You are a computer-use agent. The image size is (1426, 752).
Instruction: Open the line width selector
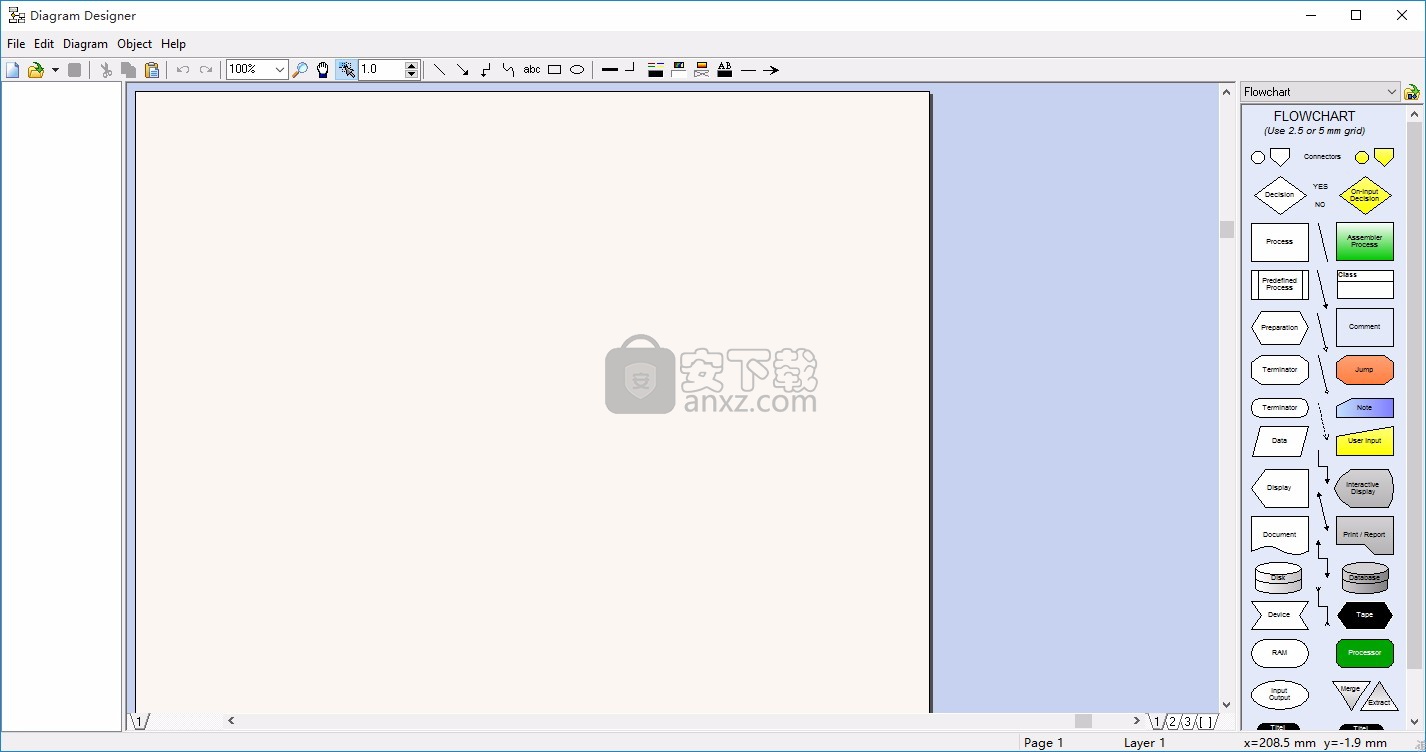tap(610, 70)
